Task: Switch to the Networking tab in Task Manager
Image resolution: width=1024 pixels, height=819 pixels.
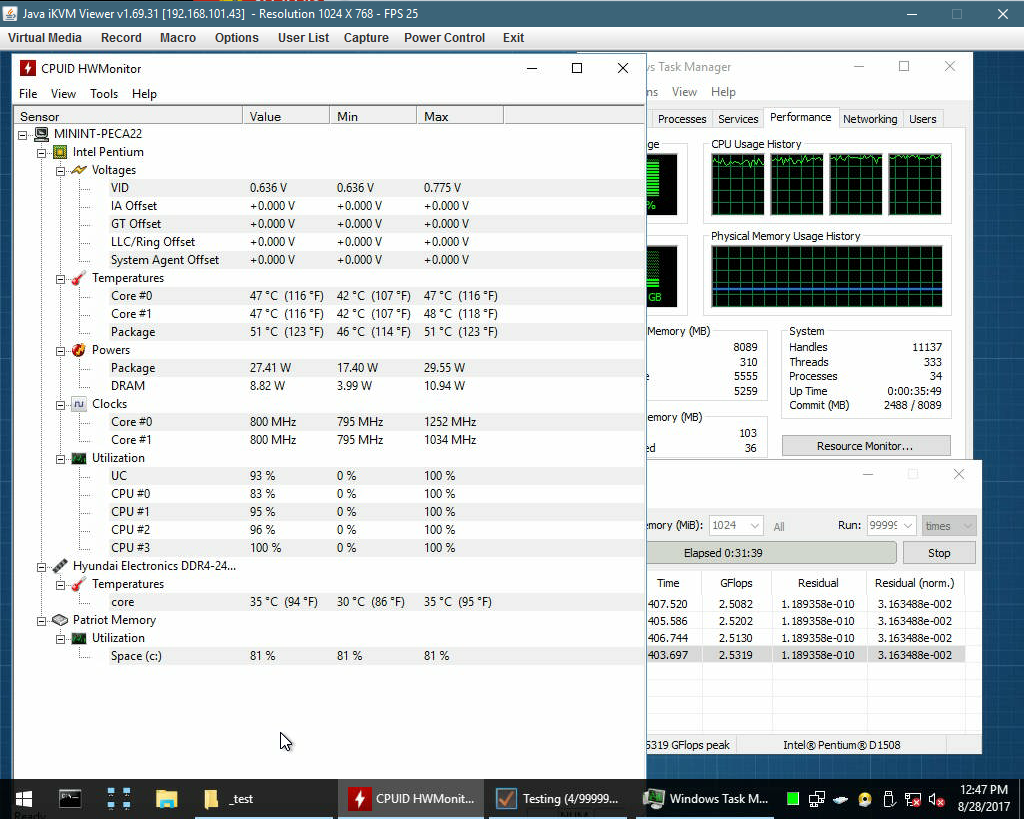Action: click(x=870, y=119)
